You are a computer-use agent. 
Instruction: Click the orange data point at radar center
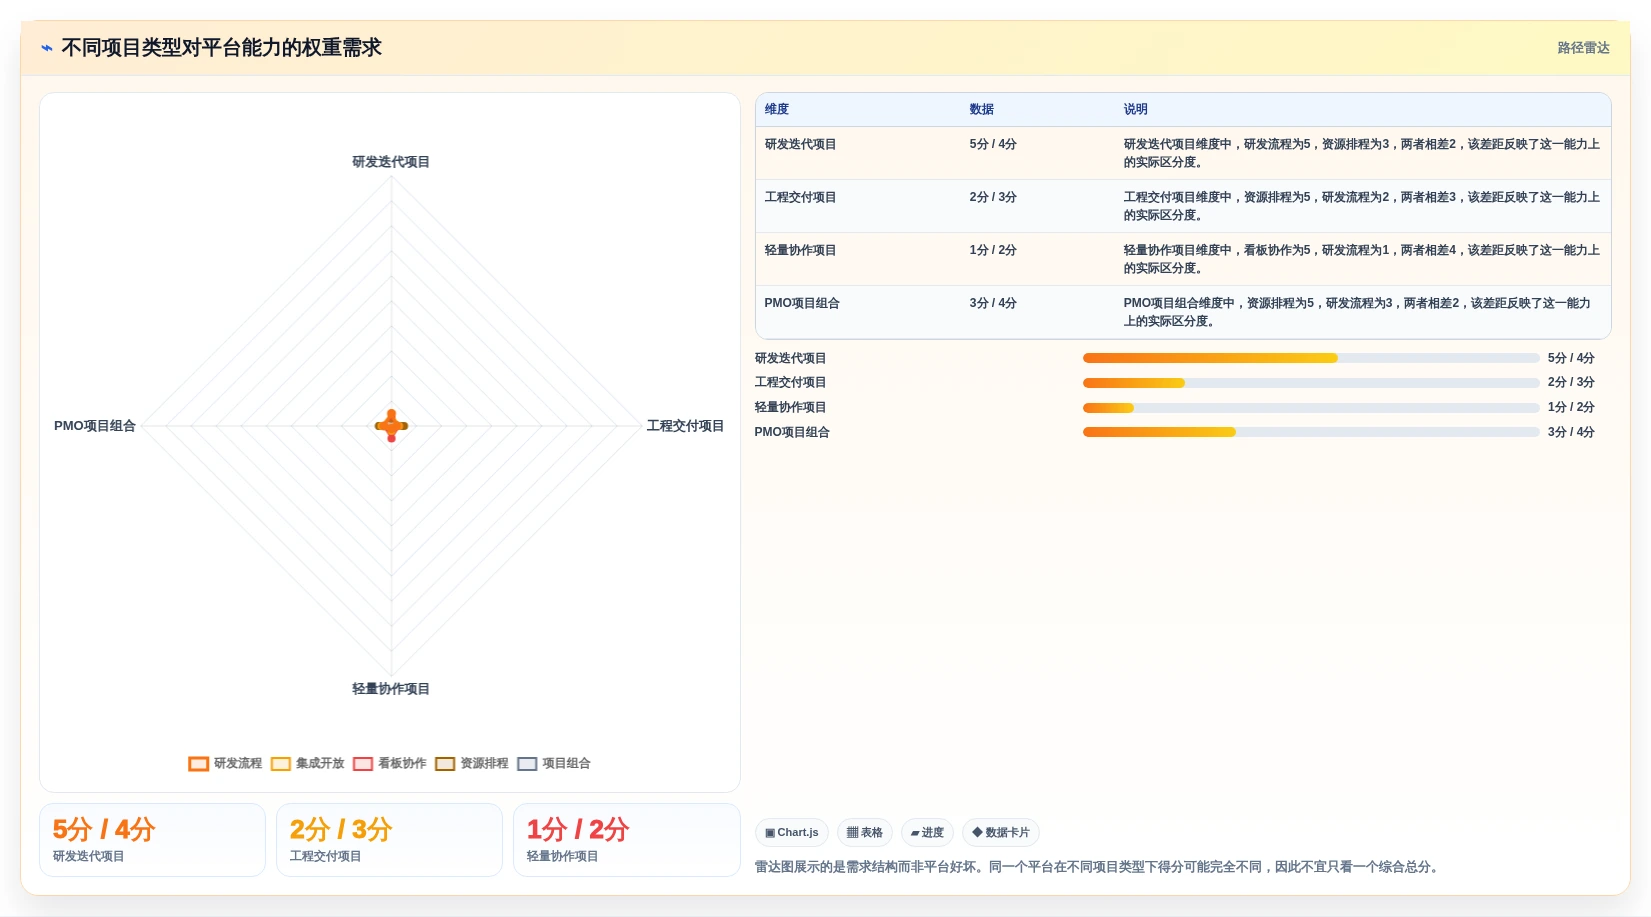tap(391, 426)
